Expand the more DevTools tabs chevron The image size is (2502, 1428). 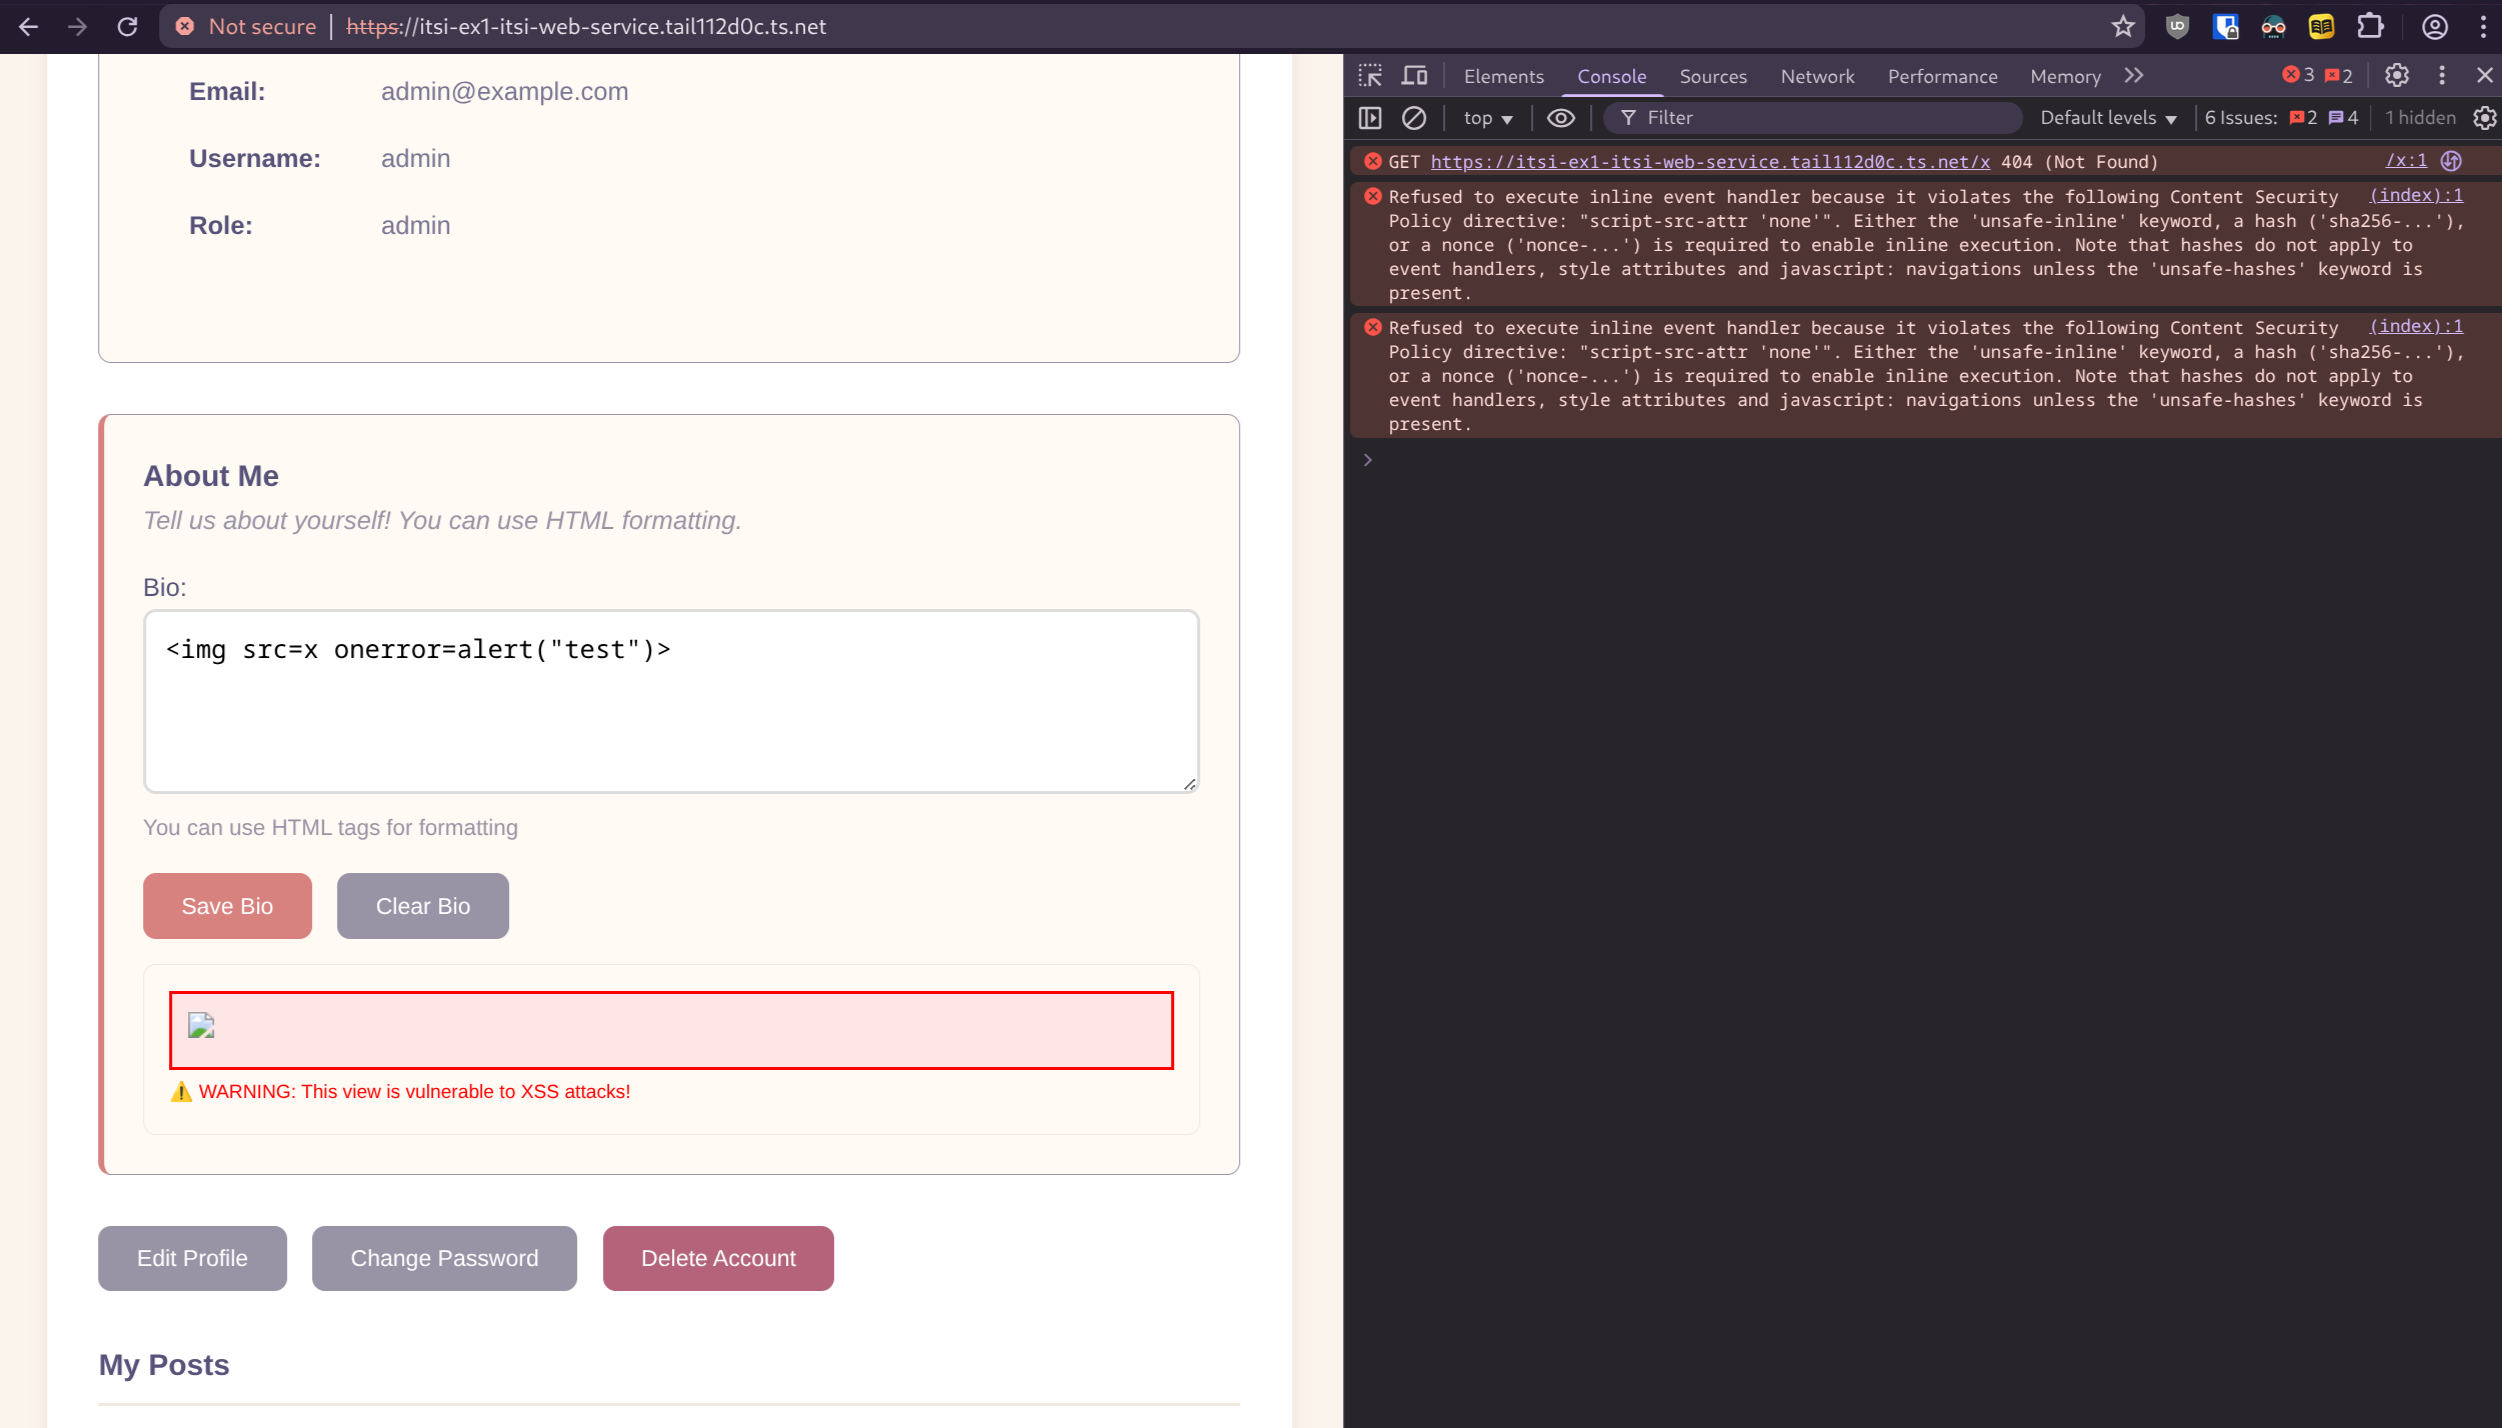tap(2134, 76)
